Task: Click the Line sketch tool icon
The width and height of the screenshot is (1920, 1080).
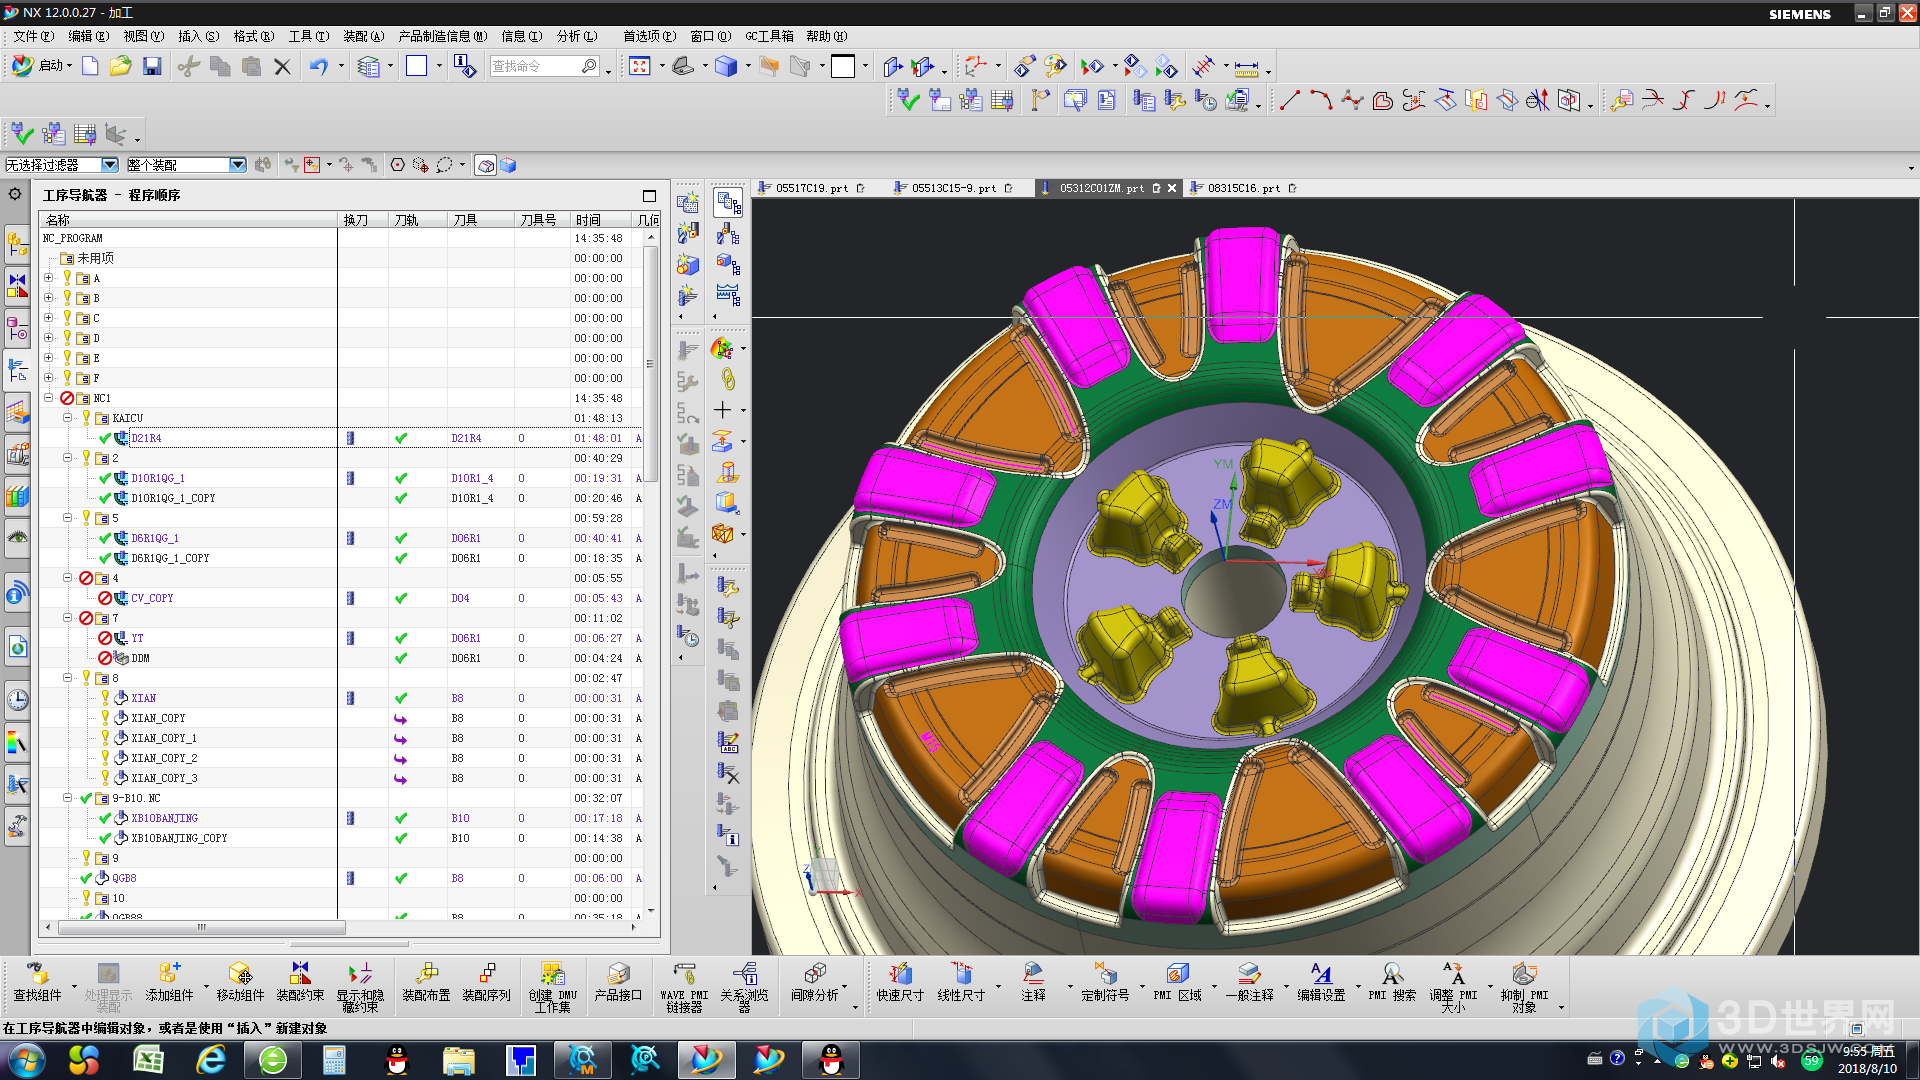Action: coord(1290,100)
